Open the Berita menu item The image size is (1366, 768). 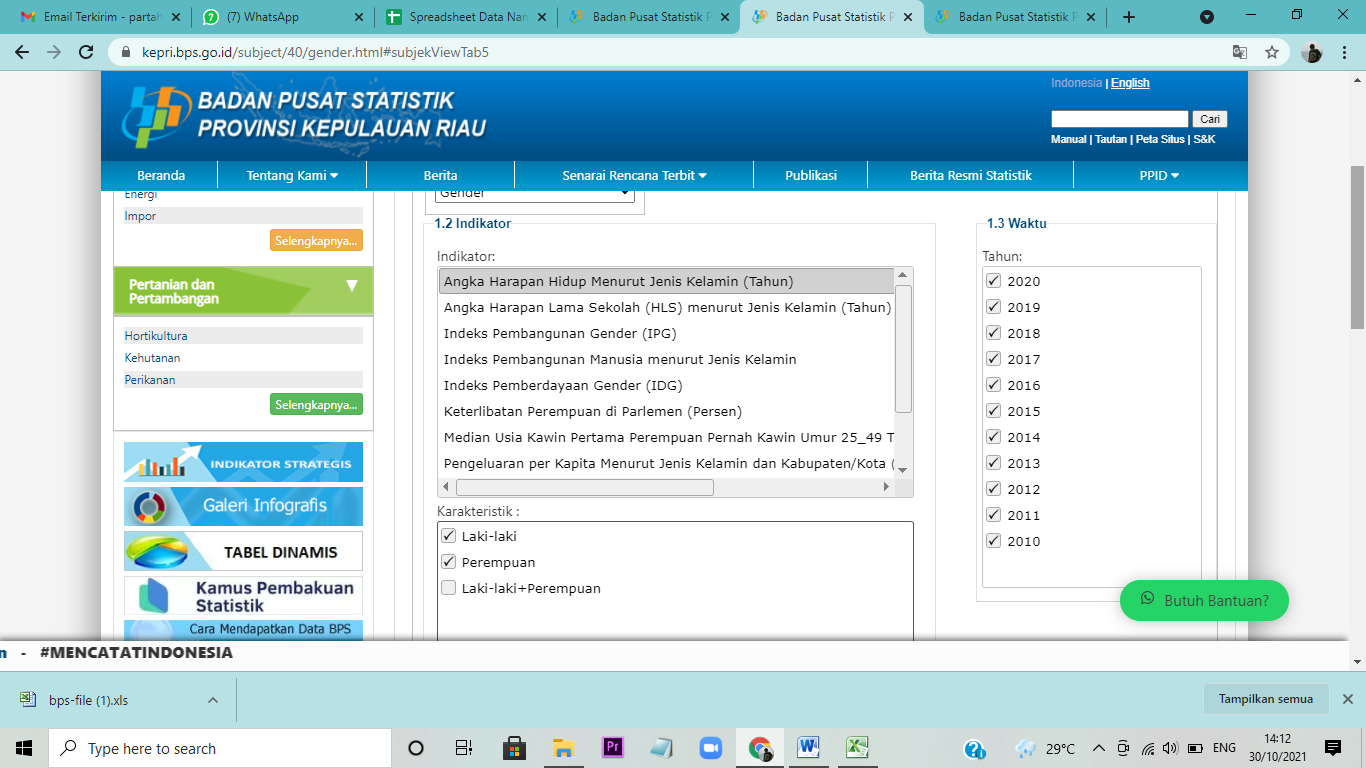[x=440, y=175]
